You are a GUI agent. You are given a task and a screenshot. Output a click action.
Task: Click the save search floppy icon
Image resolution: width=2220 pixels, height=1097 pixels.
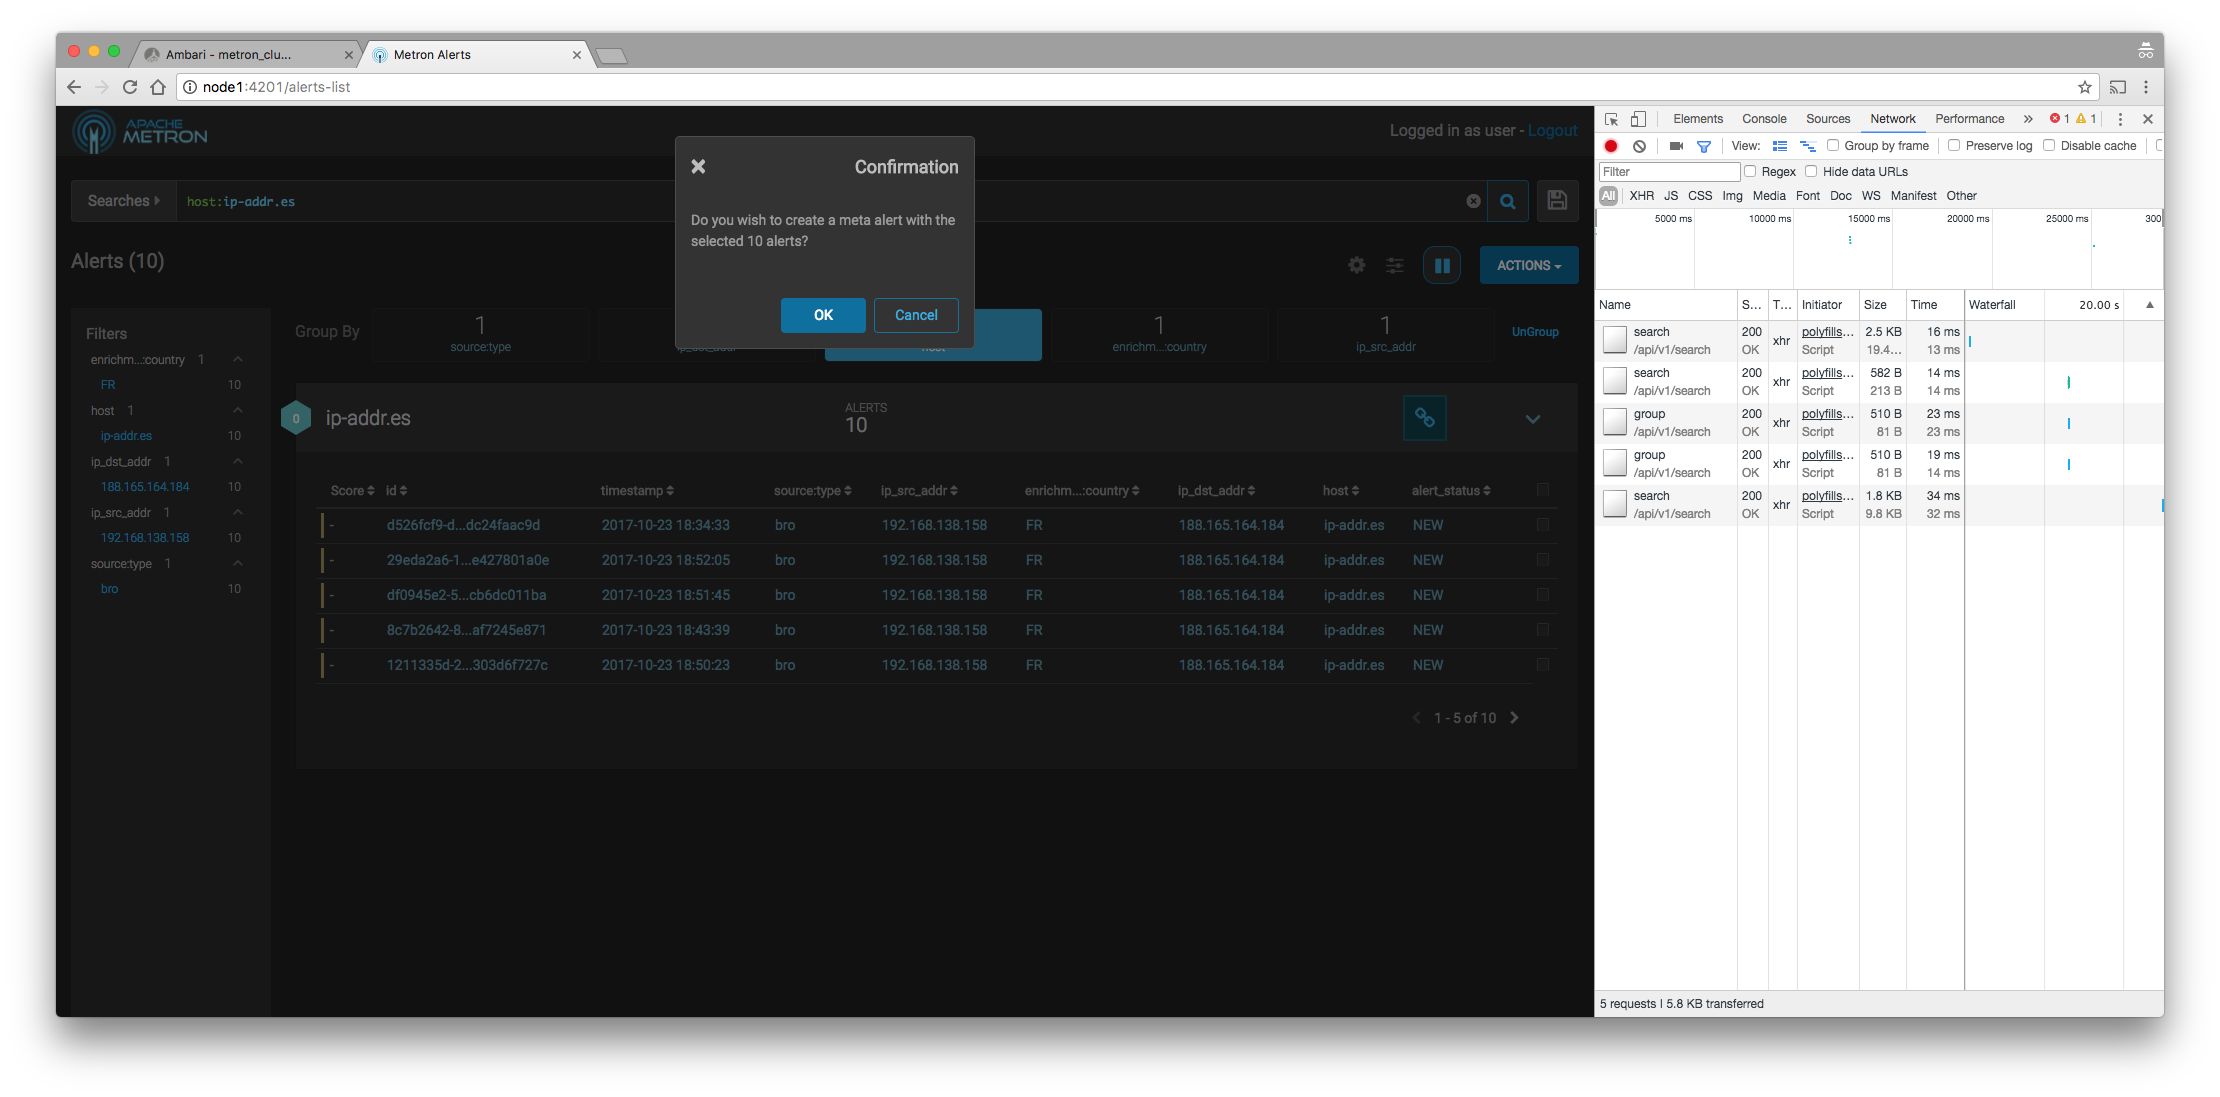(x=1557, y=201)
